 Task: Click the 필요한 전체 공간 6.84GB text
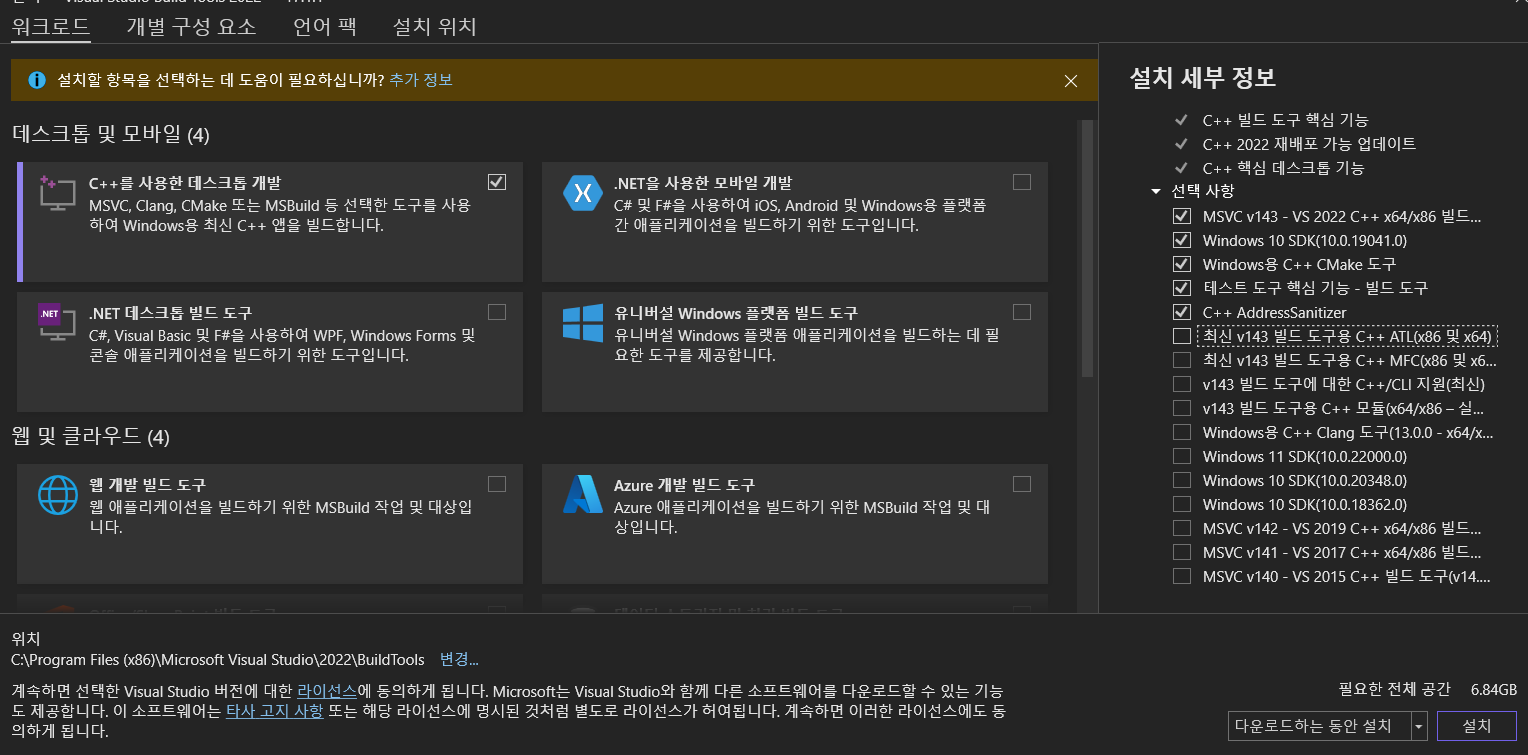[x=1428, y=690]
